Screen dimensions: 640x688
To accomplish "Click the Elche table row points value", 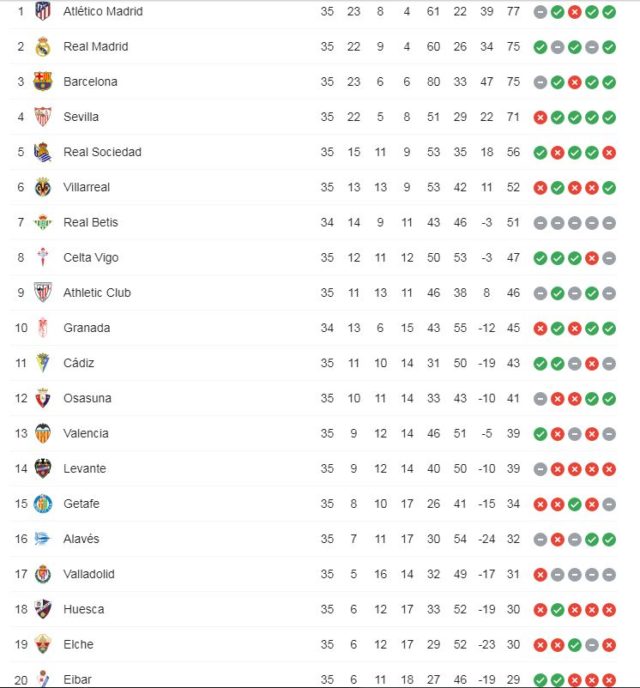I will pos(513,644).
